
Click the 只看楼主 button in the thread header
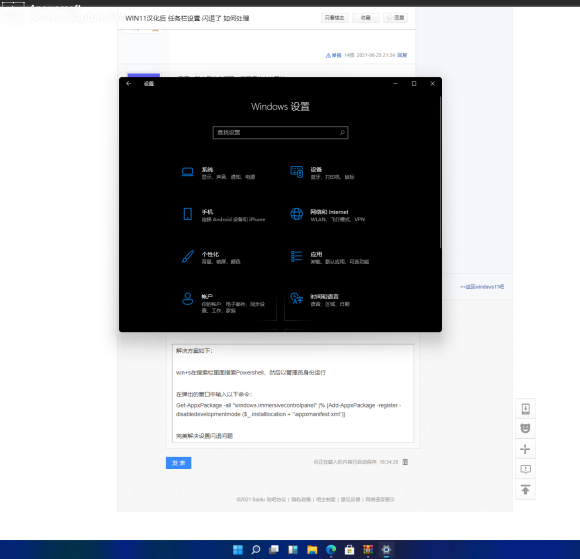tap(334, 18)
